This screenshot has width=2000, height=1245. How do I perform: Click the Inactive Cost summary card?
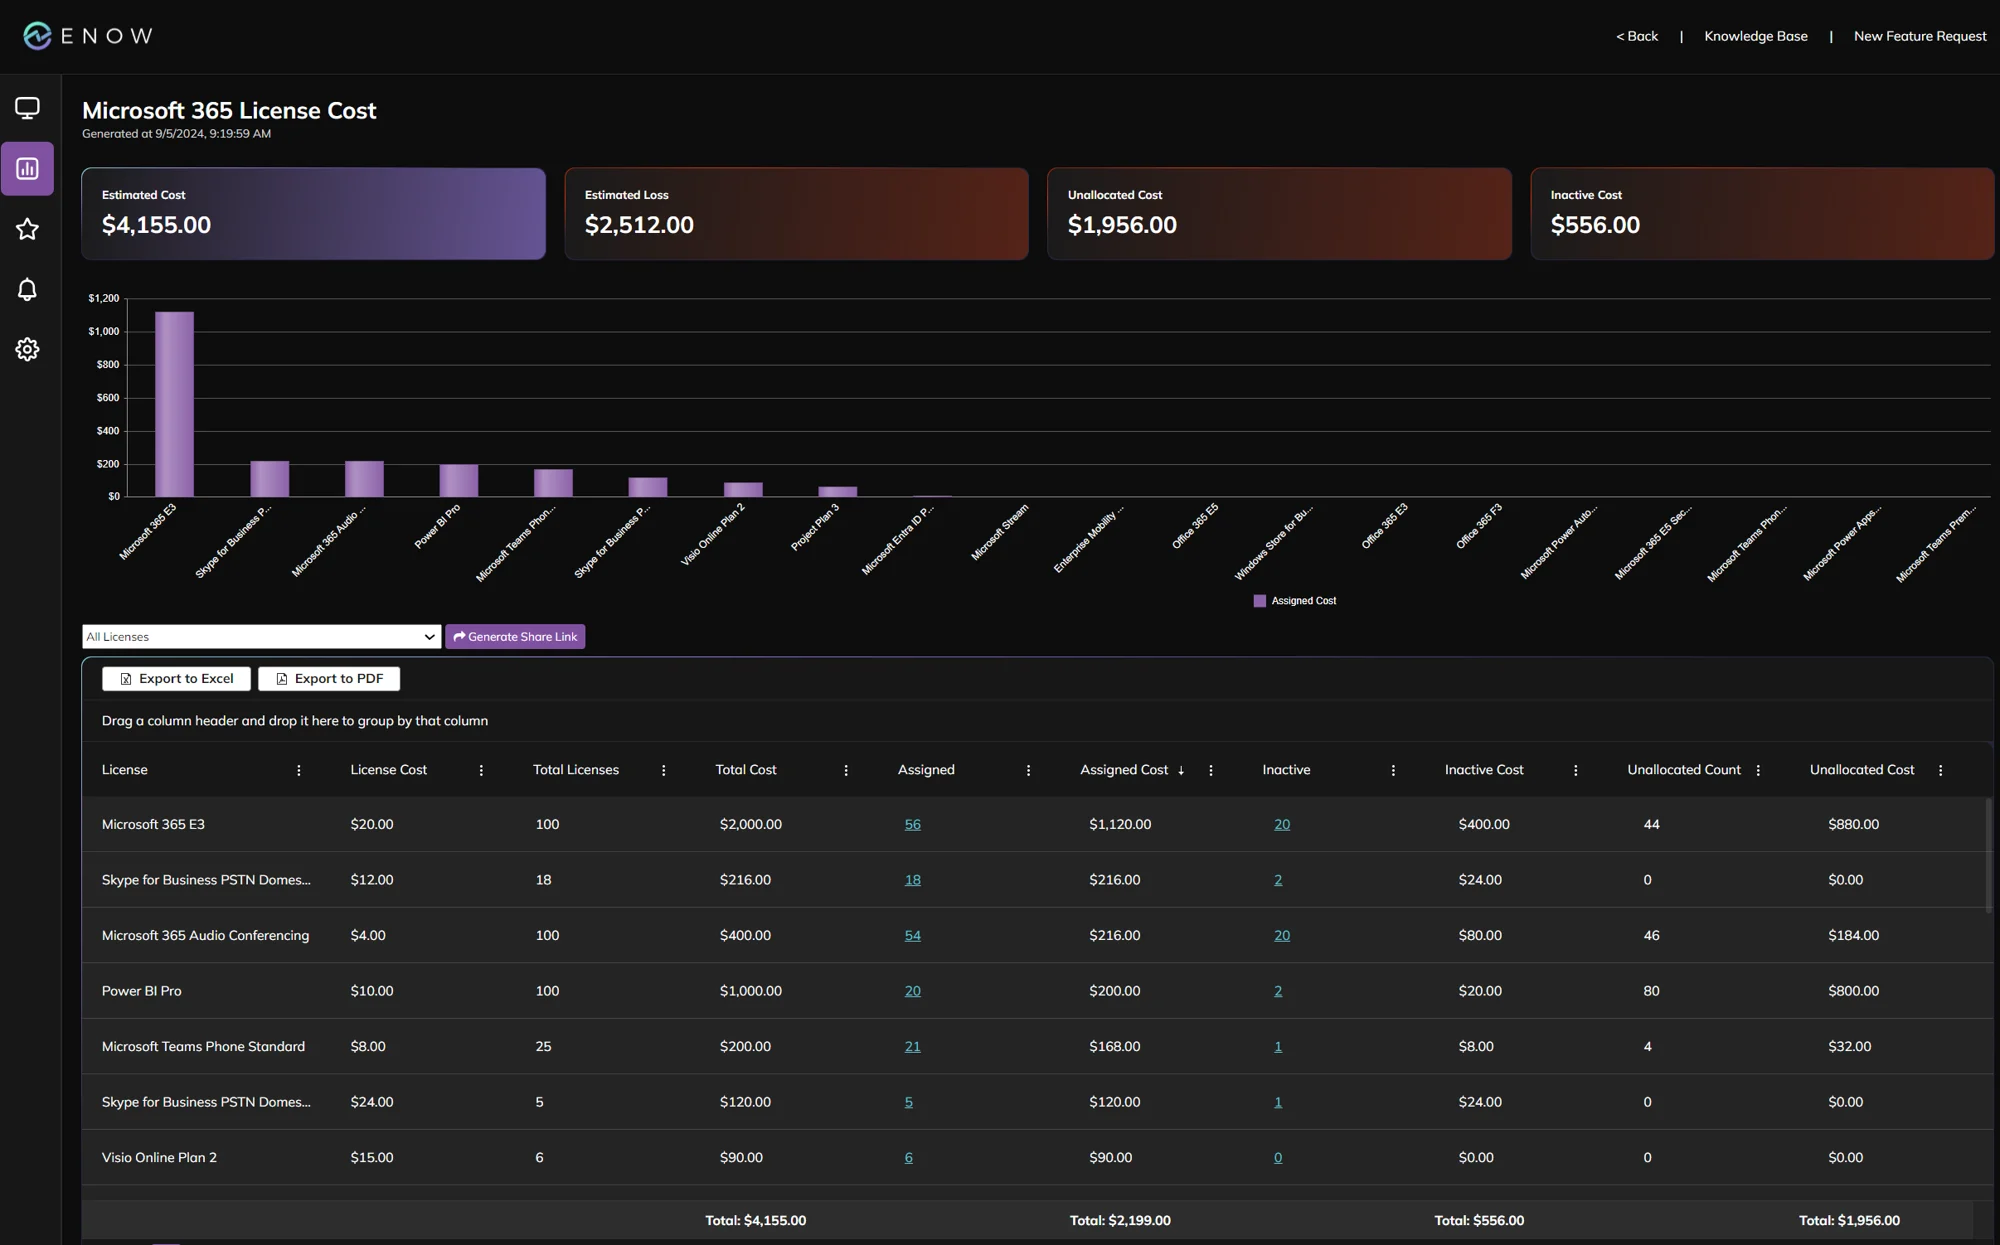(1762, 214)
